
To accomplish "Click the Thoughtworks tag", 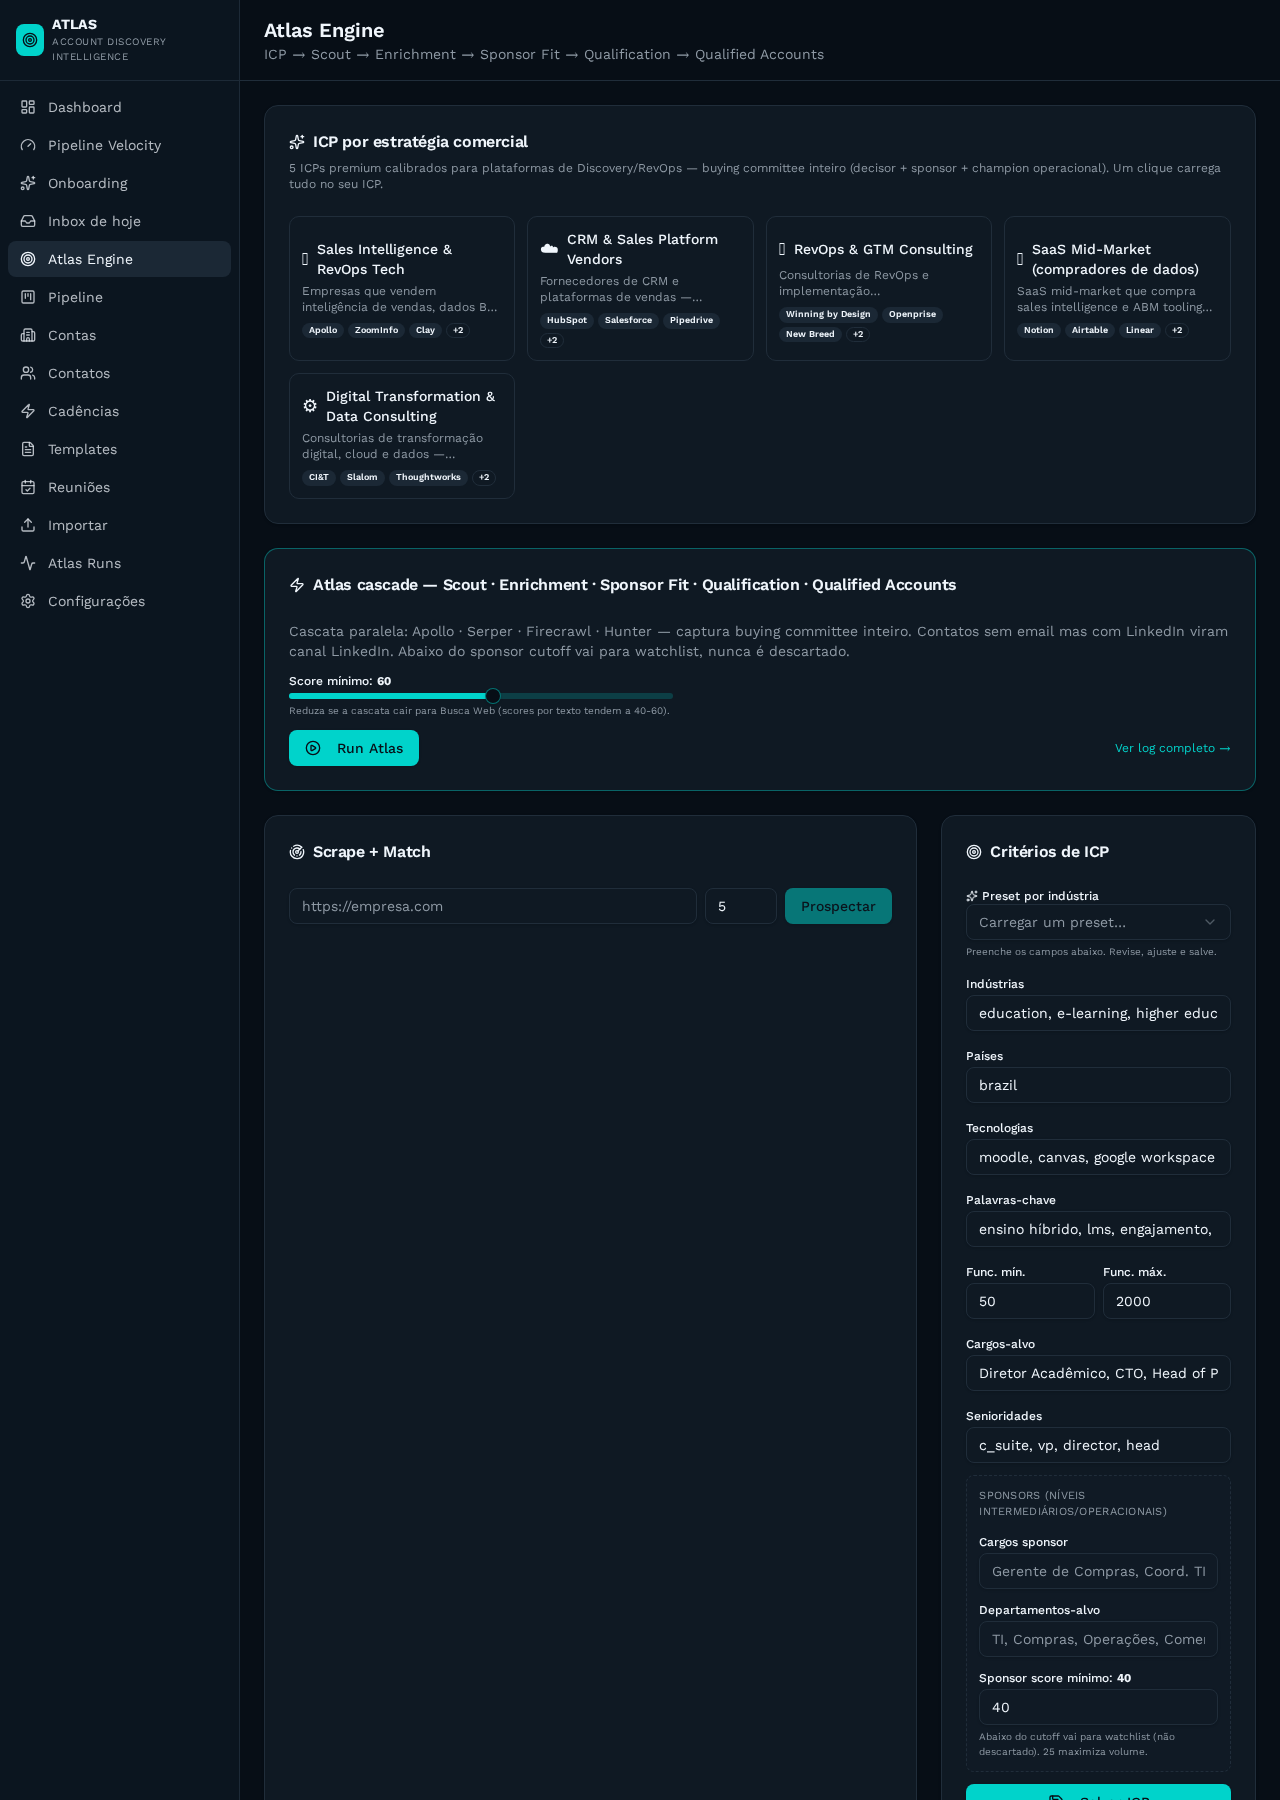I will click(x=428, y=477).
